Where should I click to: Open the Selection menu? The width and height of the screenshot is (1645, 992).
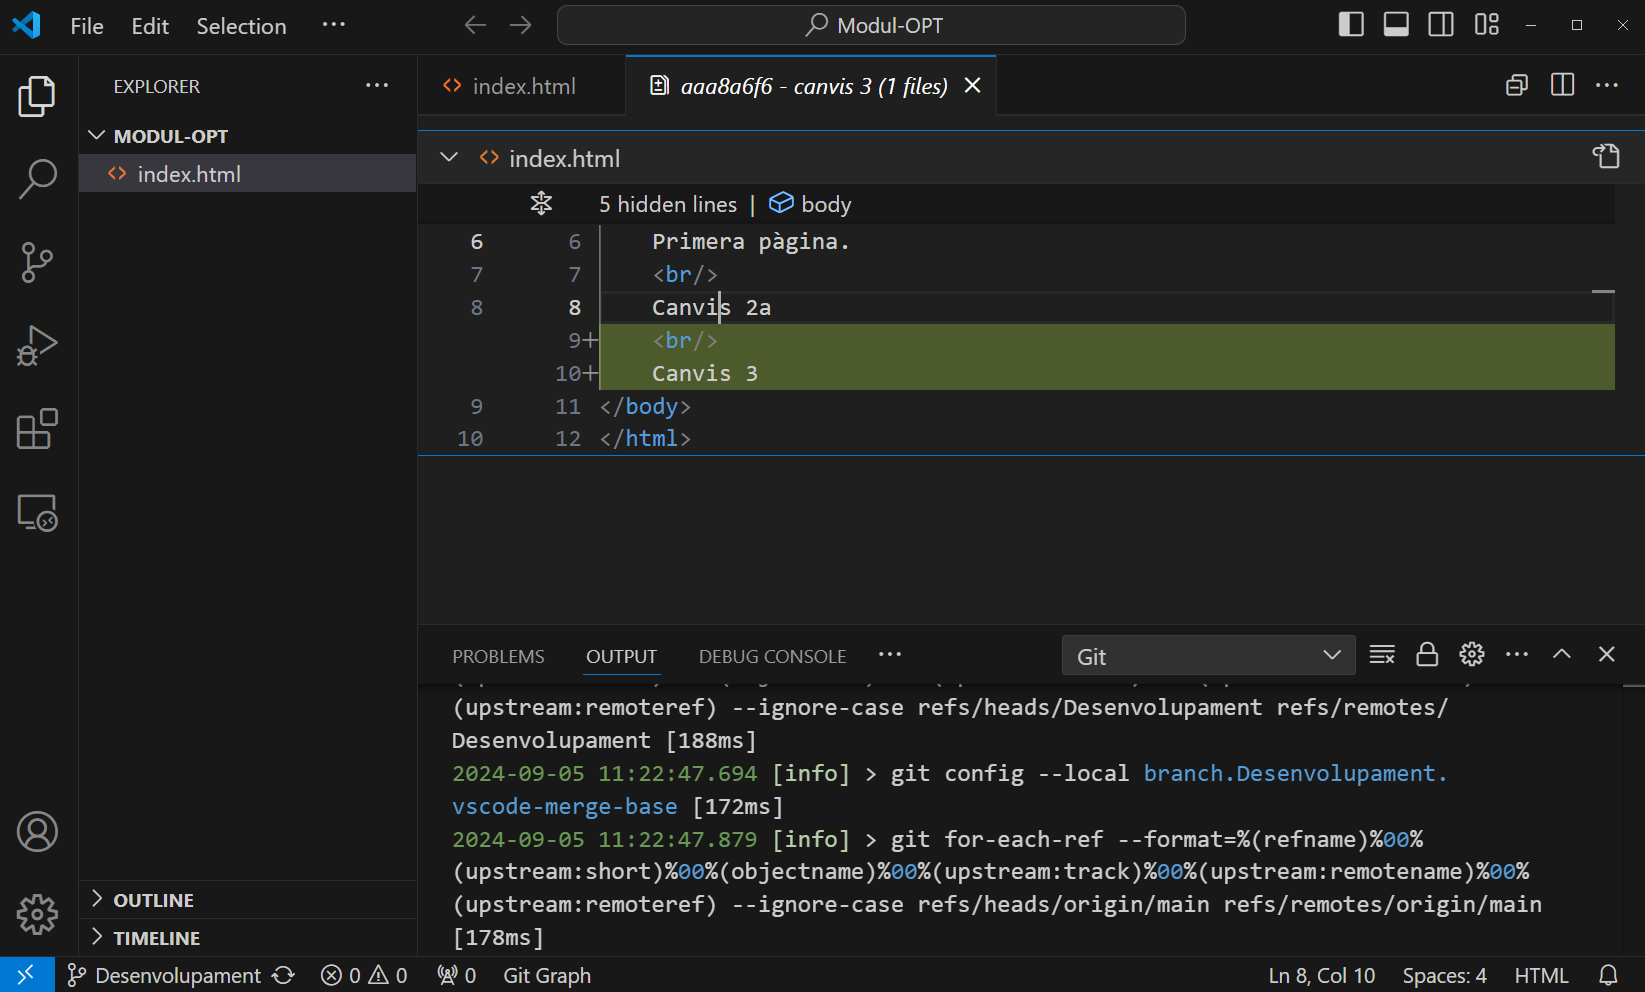241,26
